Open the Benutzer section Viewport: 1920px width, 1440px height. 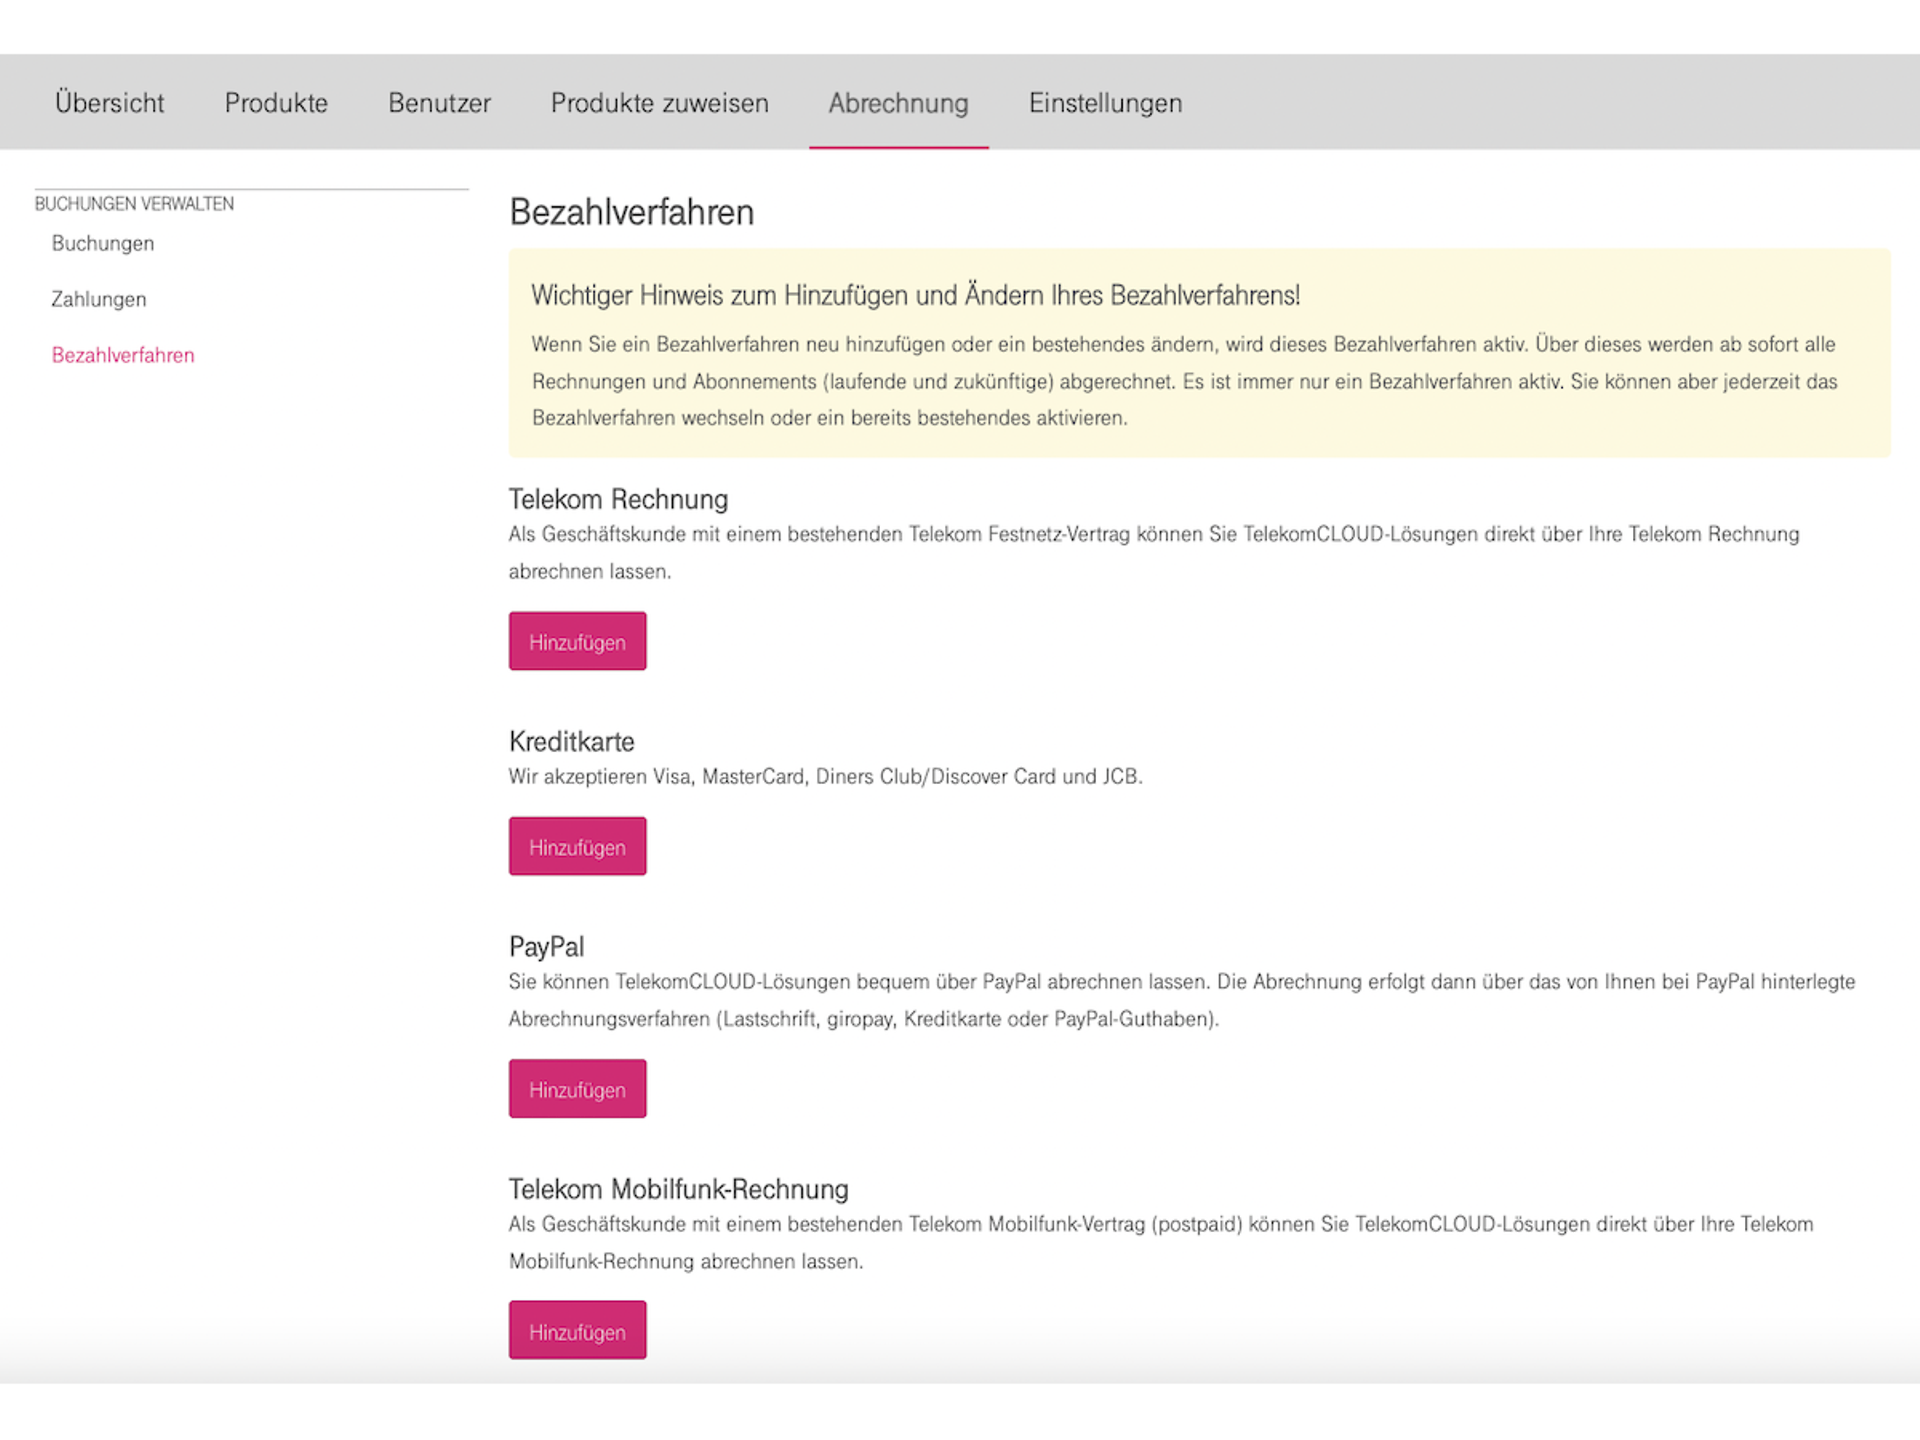coord(439,102)
